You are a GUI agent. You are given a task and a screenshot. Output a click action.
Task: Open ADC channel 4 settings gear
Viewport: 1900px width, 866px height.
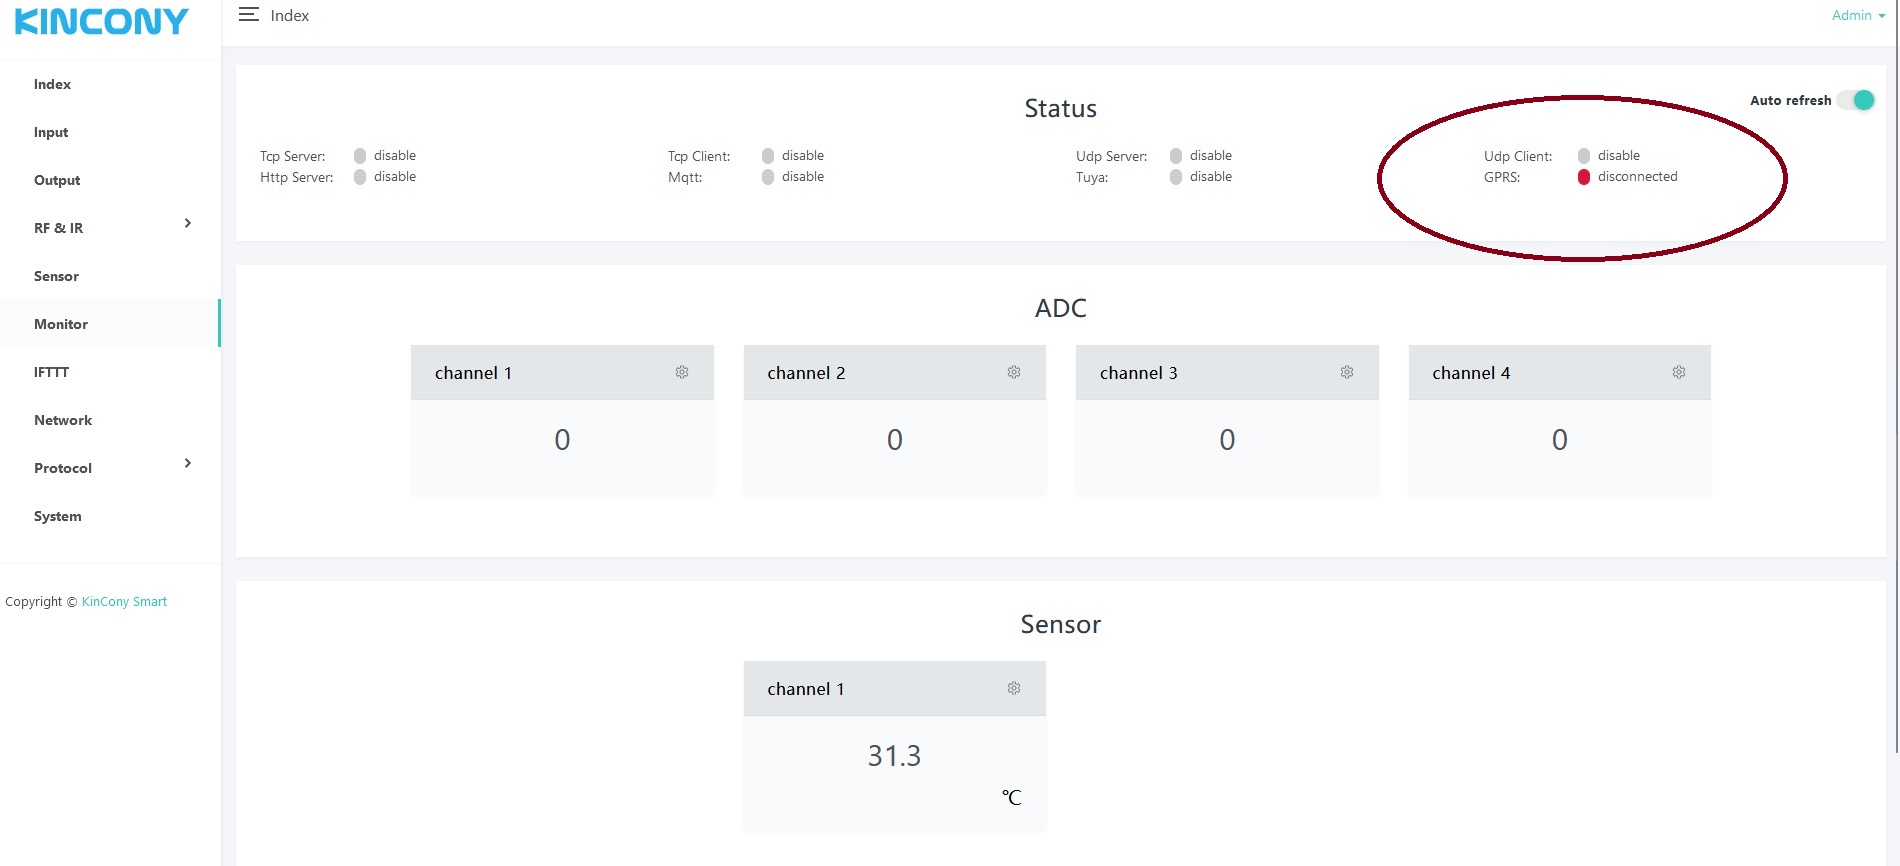coord(1679,372)
